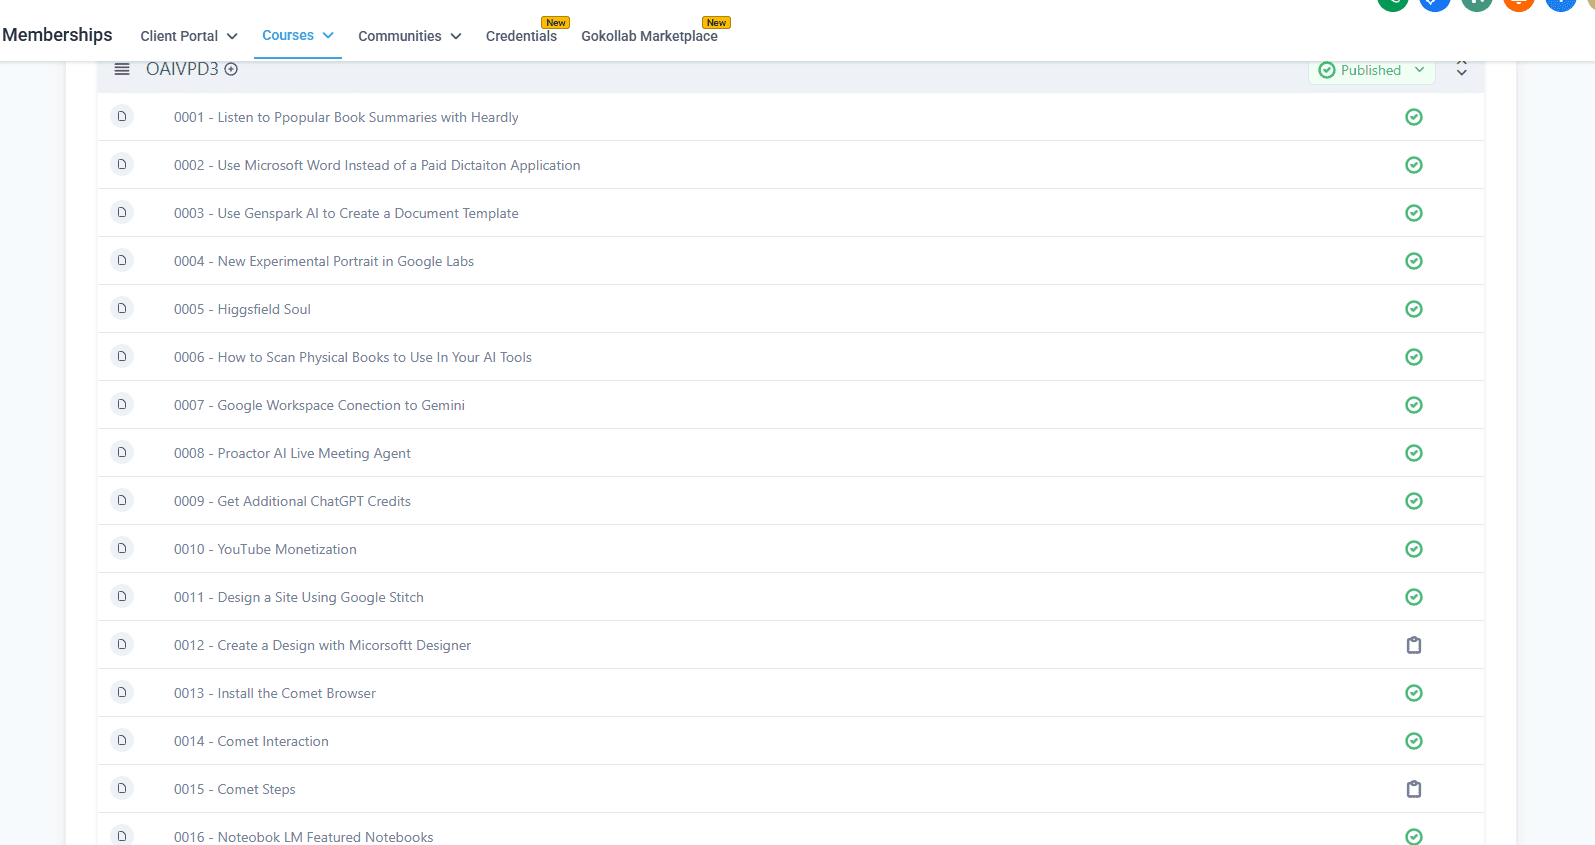The image size is (1595, 845).
Task: Toggle published status of lesson 0003 Genspark
Action: click(x=1413, y=213)
